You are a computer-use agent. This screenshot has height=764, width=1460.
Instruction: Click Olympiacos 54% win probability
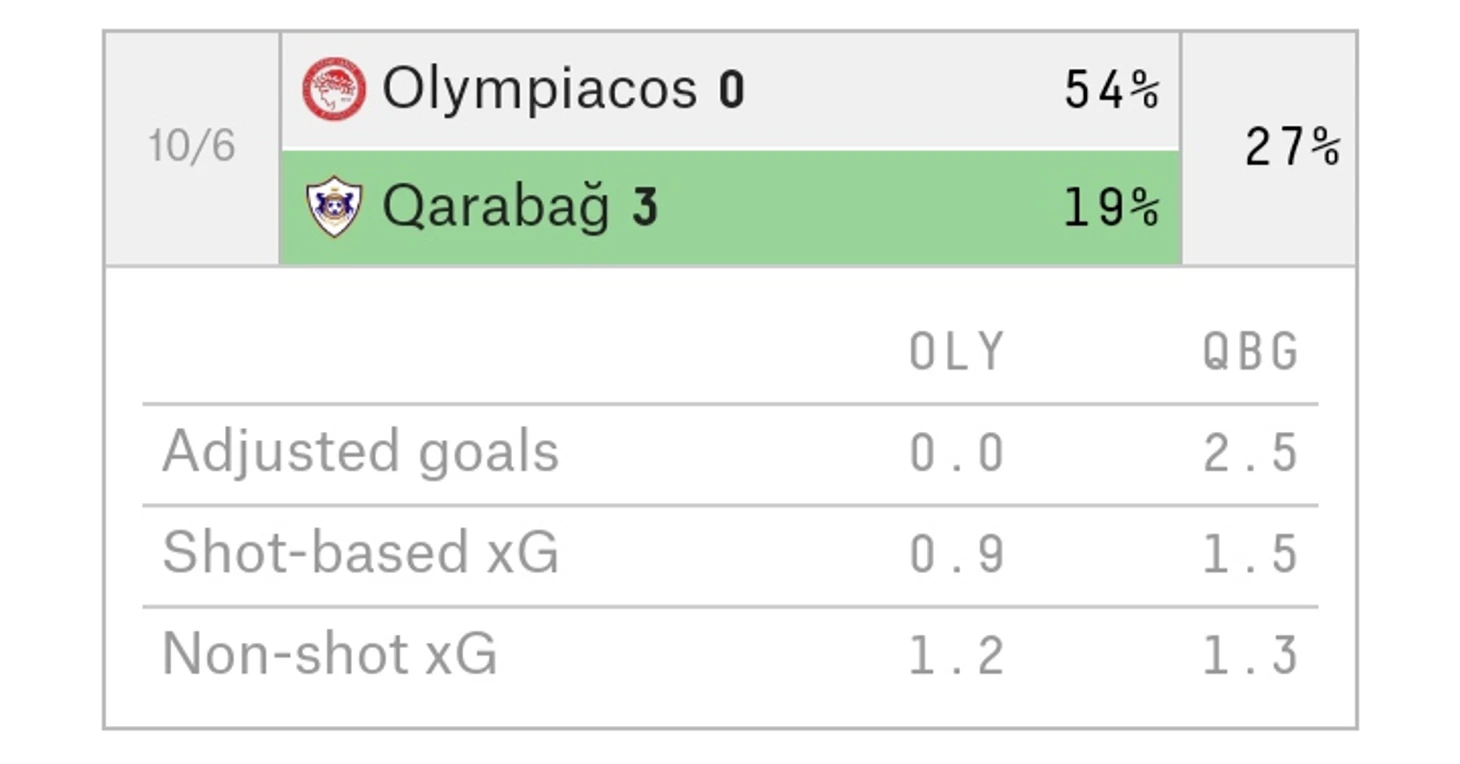click(x=1112, y=91)
